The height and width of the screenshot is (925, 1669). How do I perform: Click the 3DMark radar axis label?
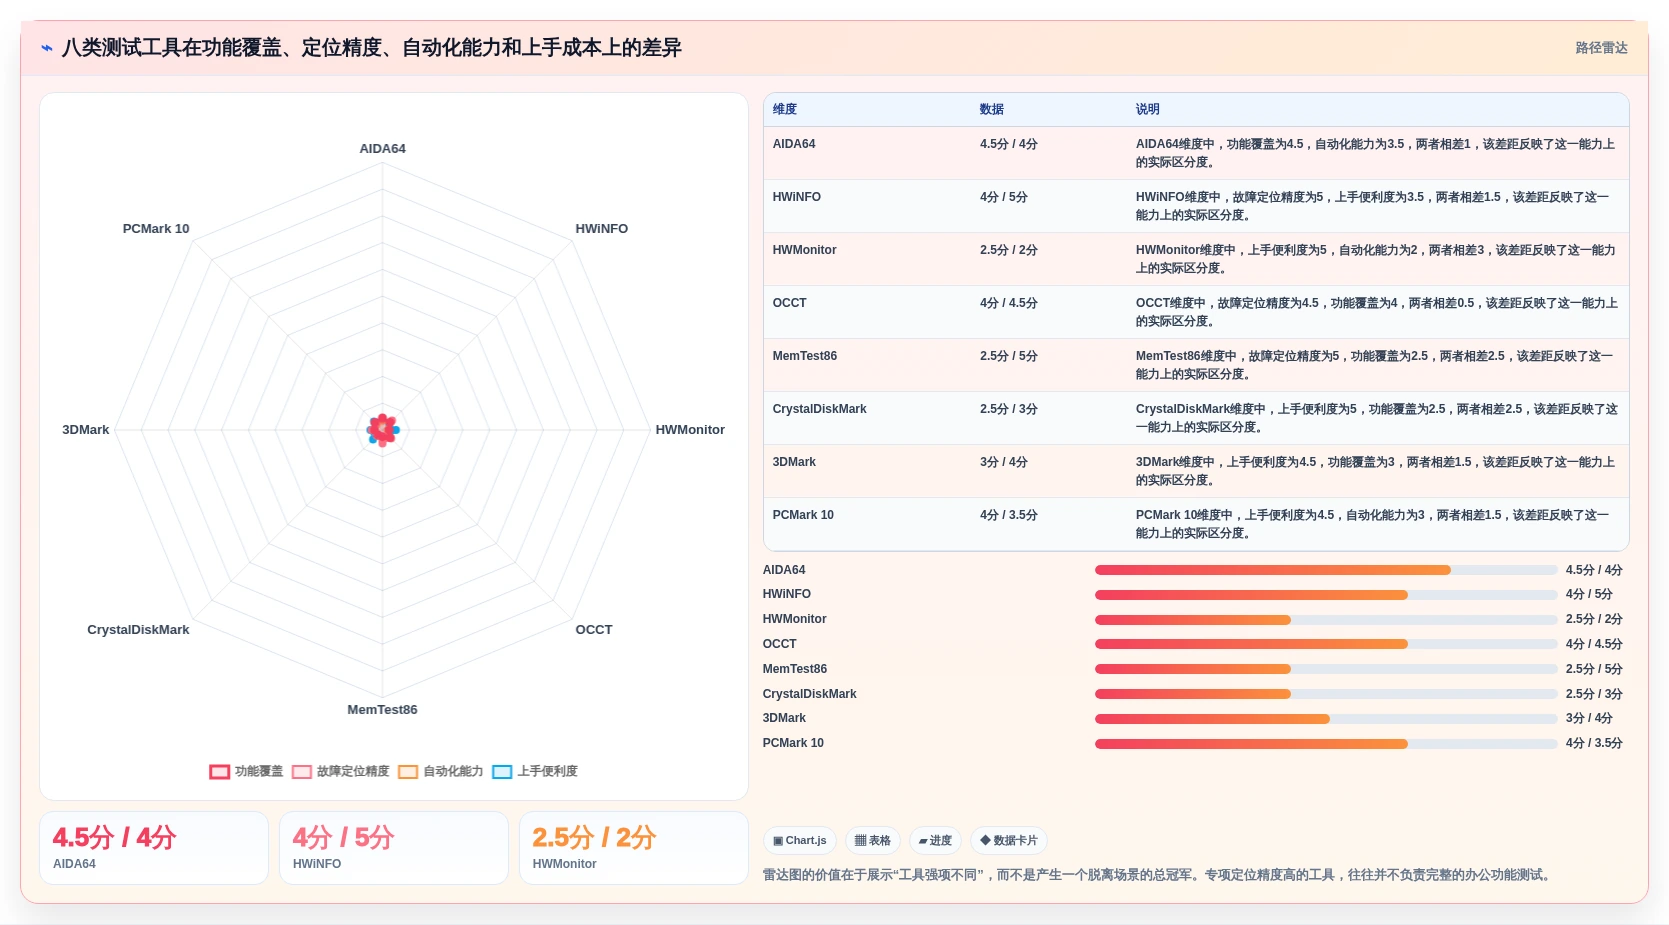(86, 430)
